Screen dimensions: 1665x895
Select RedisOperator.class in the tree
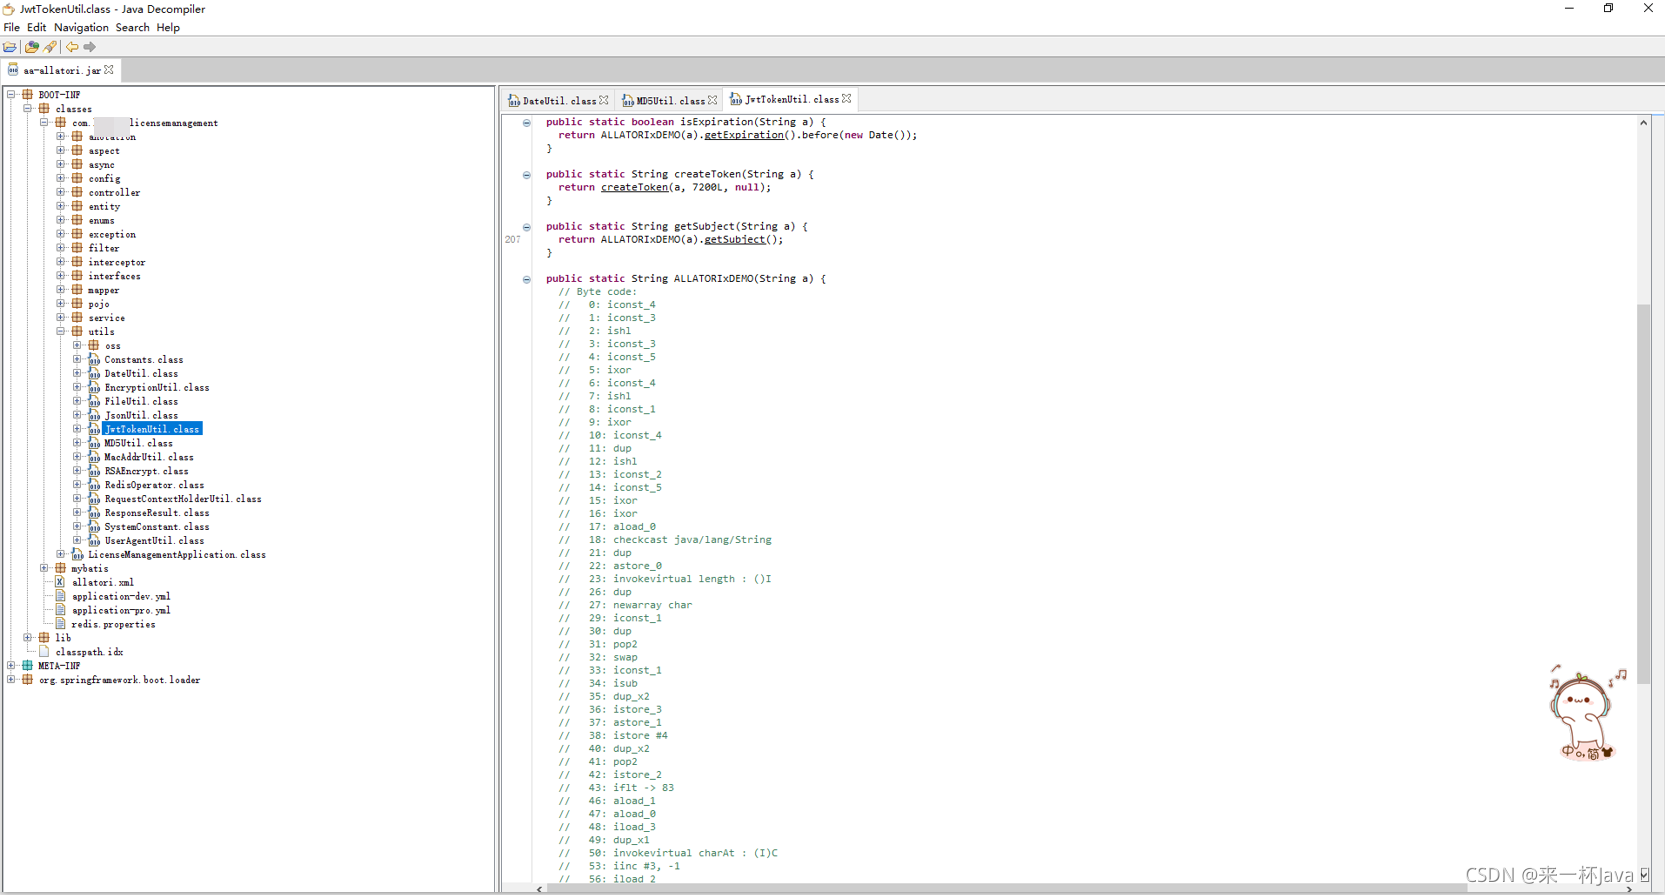coord(154,485)
